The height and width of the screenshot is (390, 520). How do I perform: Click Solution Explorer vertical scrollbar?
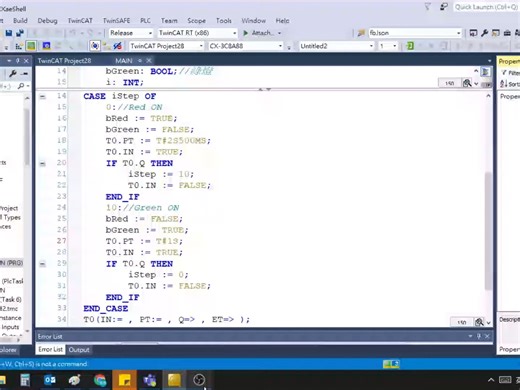click(x=27, y=137)
